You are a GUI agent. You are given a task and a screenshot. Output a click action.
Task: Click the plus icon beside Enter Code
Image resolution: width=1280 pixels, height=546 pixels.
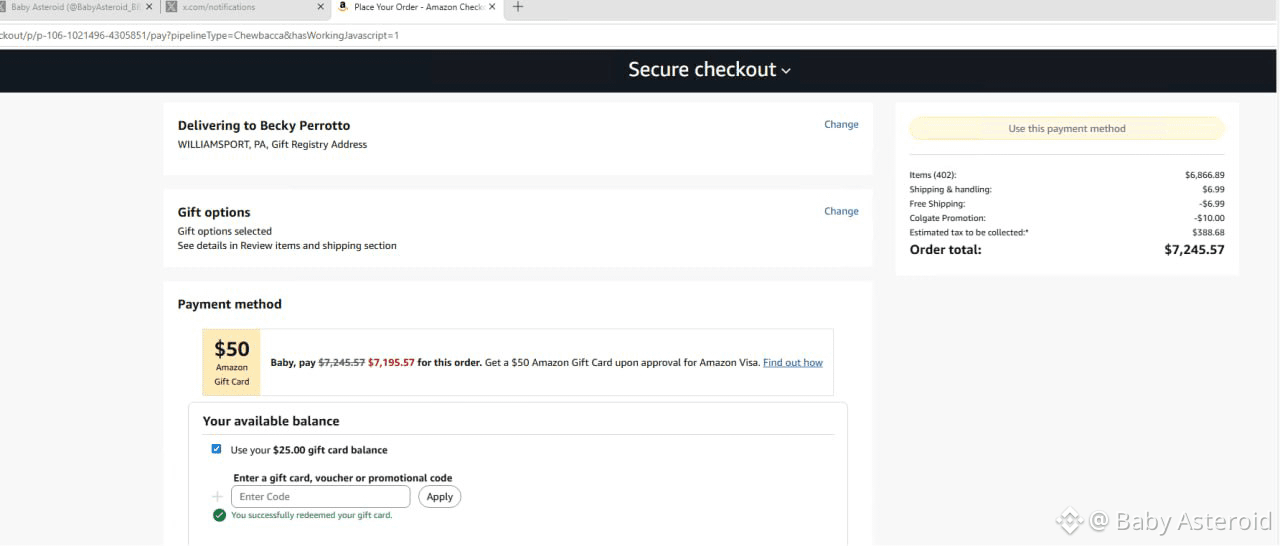click(217, 497)
